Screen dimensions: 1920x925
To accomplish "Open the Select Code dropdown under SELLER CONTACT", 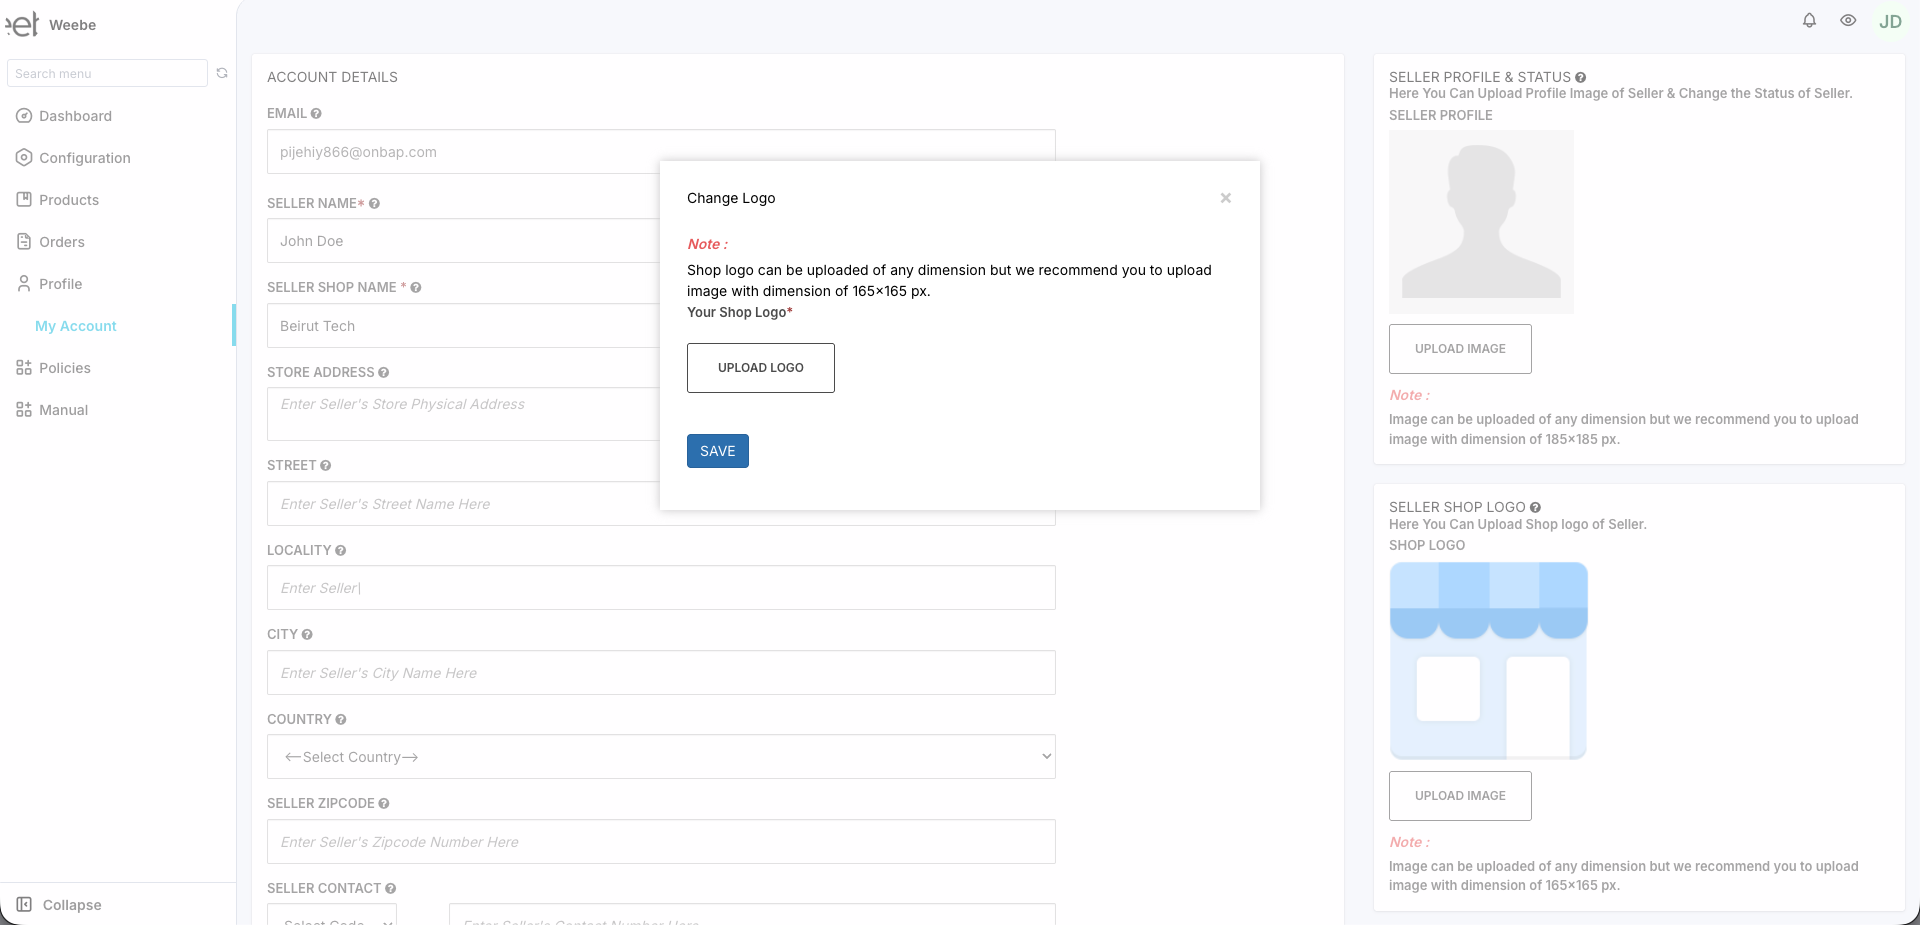I will click(332, 918).
